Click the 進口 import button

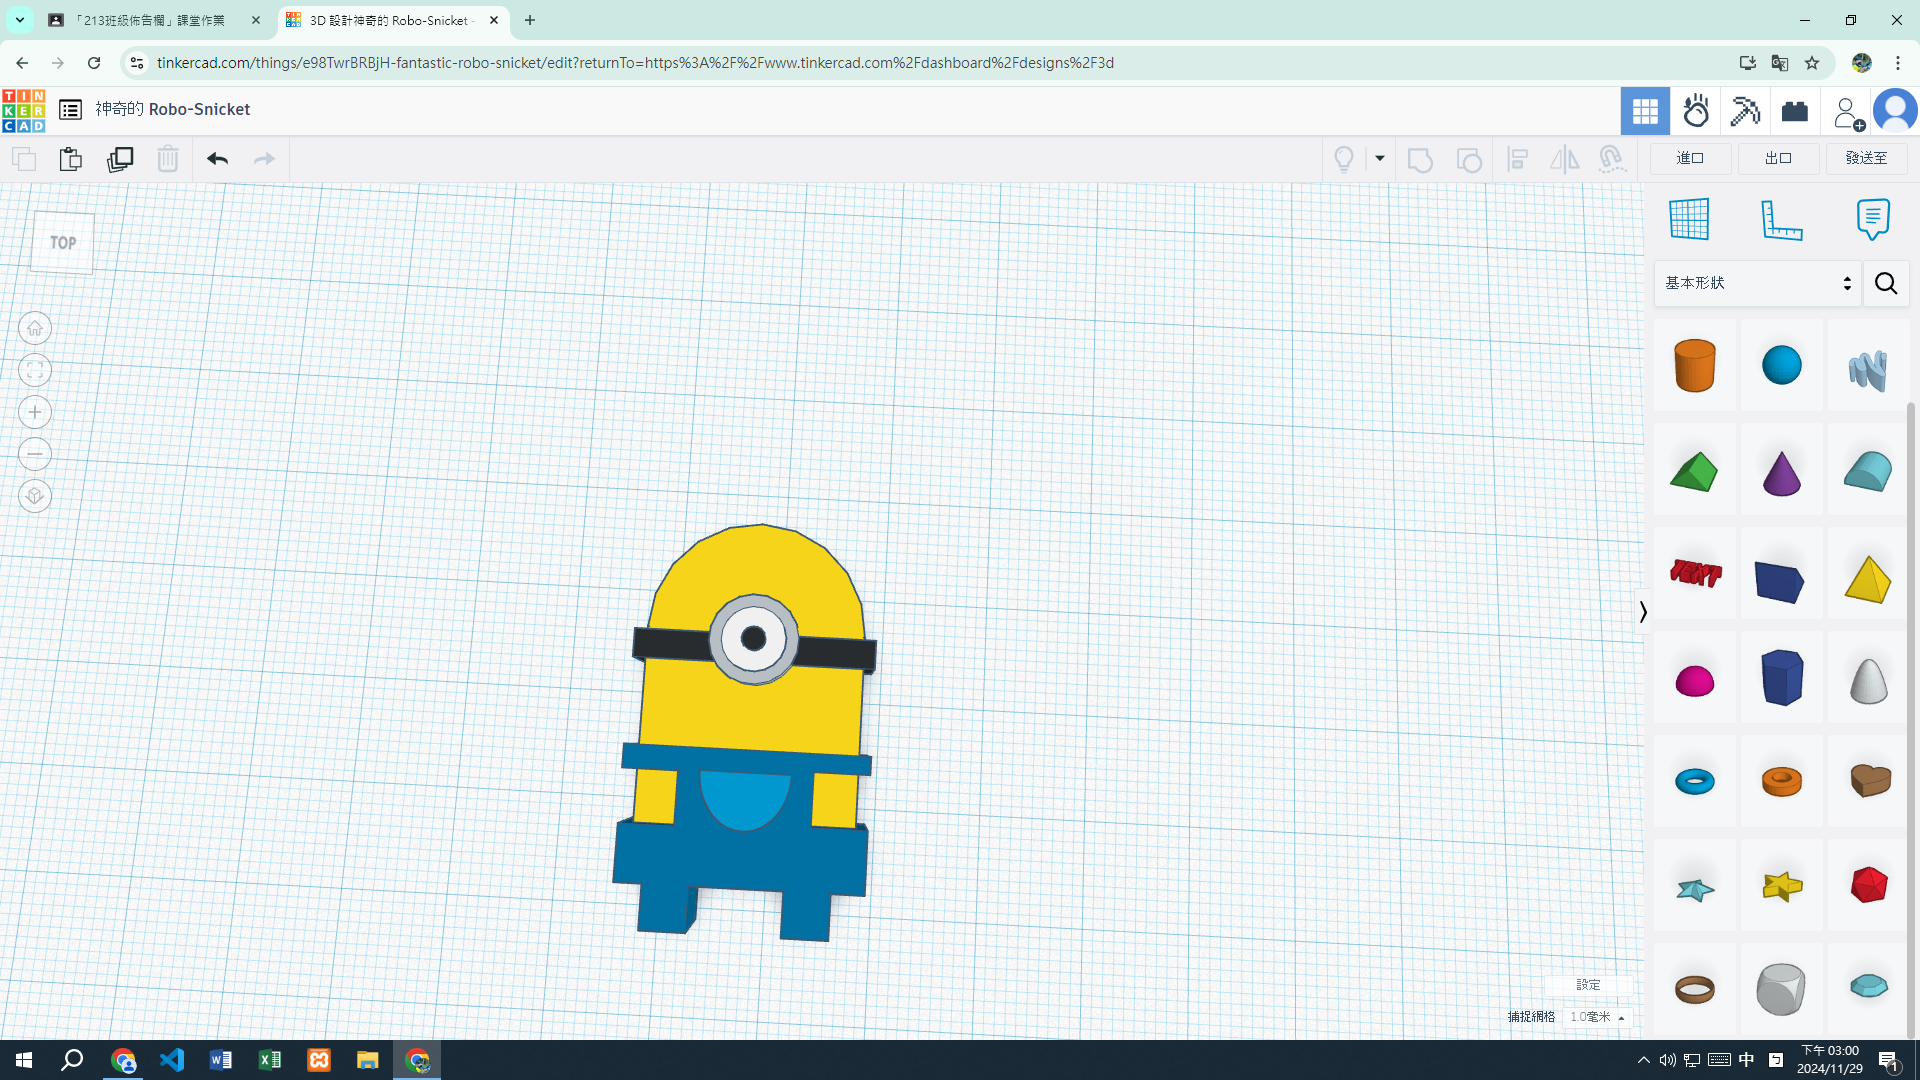(x=1690, y=158)
